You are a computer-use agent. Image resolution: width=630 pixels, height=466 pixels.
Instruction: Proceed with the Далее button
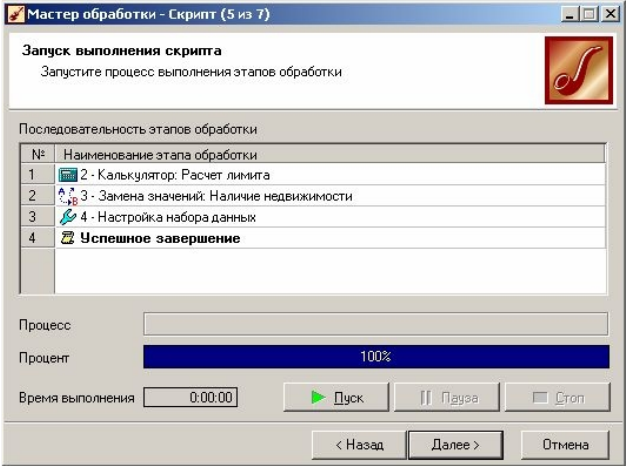[456, 445]
